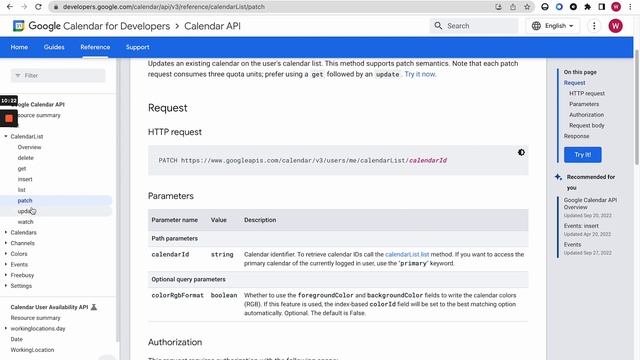Open Calendar User Availability Resource summary
This screenshot has width=640, height=360.
(36, 318)
